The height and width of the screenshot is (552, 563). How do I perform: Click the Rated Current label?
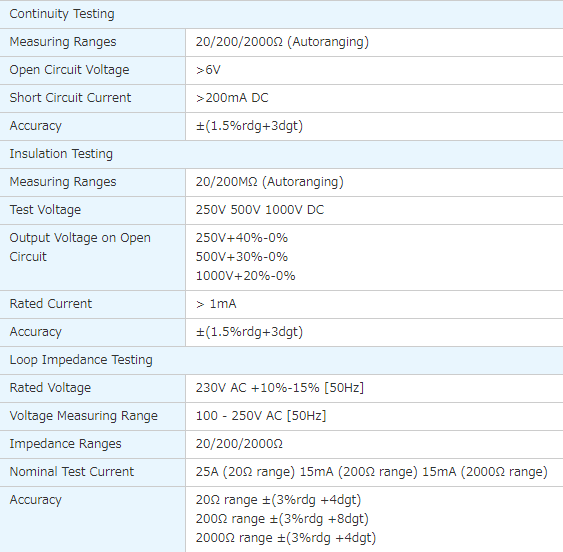51,304
